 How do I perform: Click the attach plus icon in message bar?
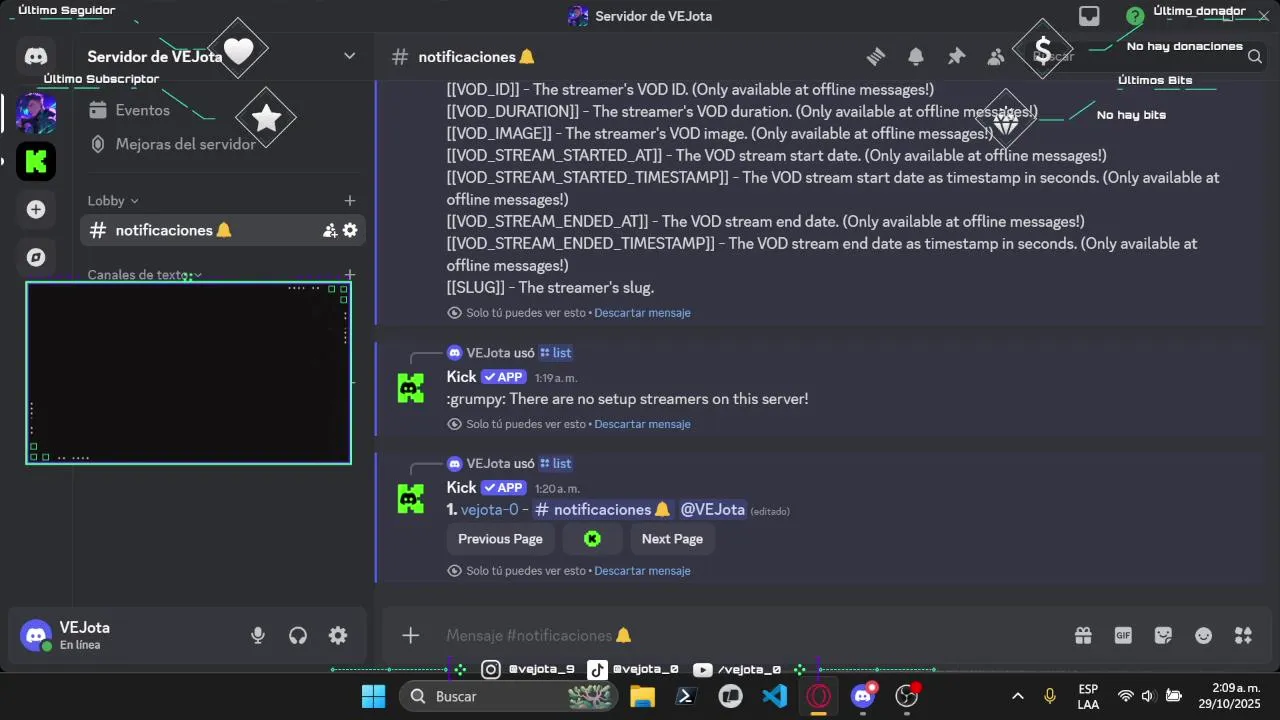tap(410, 635)
